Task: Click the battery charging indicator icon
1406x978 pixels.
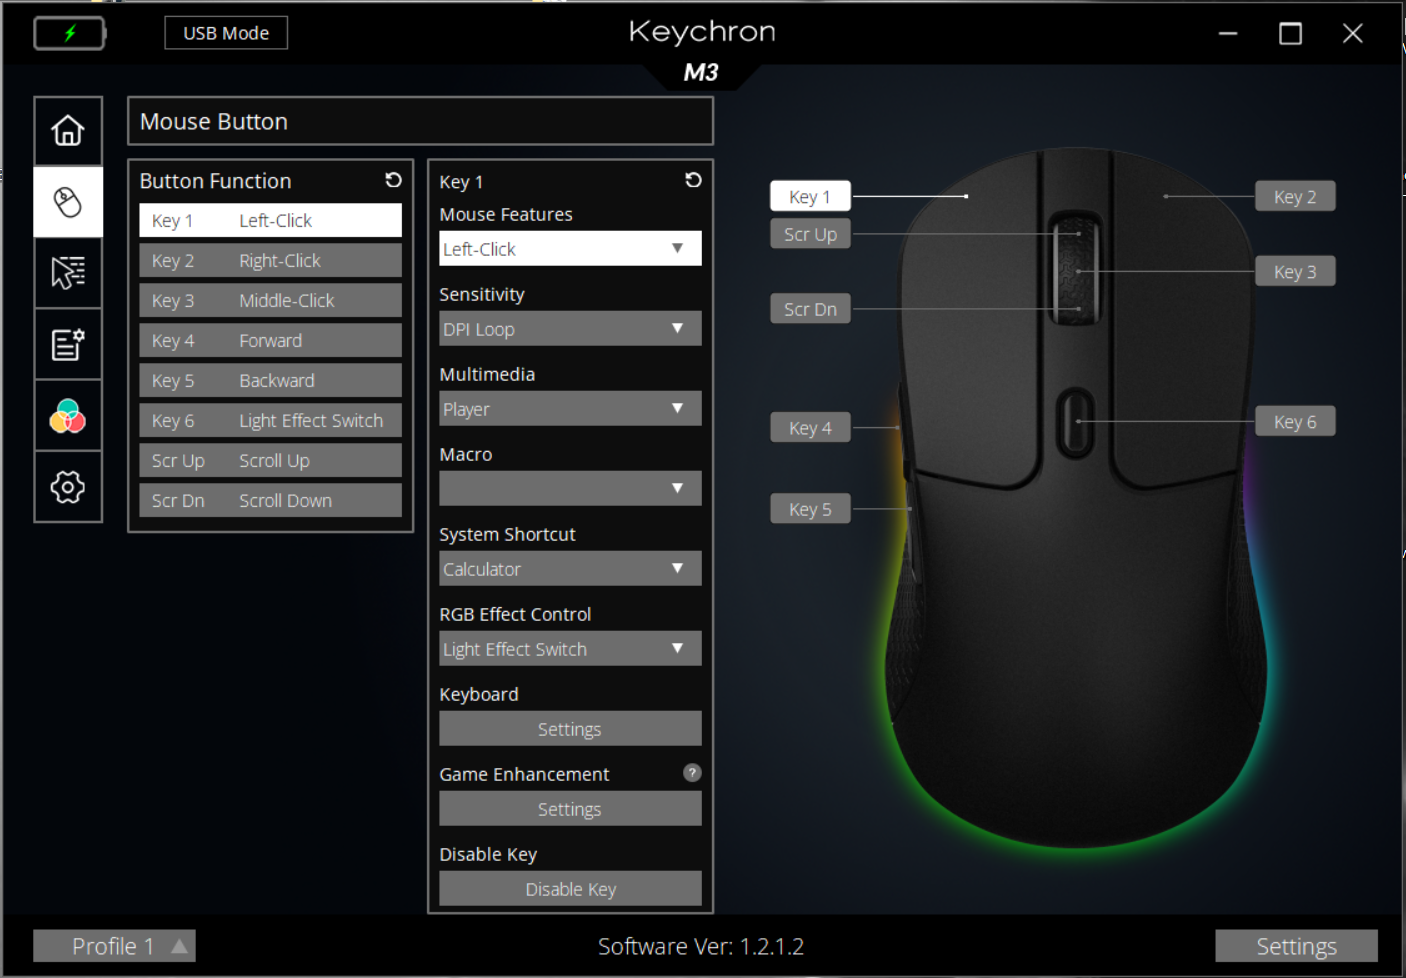Action: (x=70, y=33)
